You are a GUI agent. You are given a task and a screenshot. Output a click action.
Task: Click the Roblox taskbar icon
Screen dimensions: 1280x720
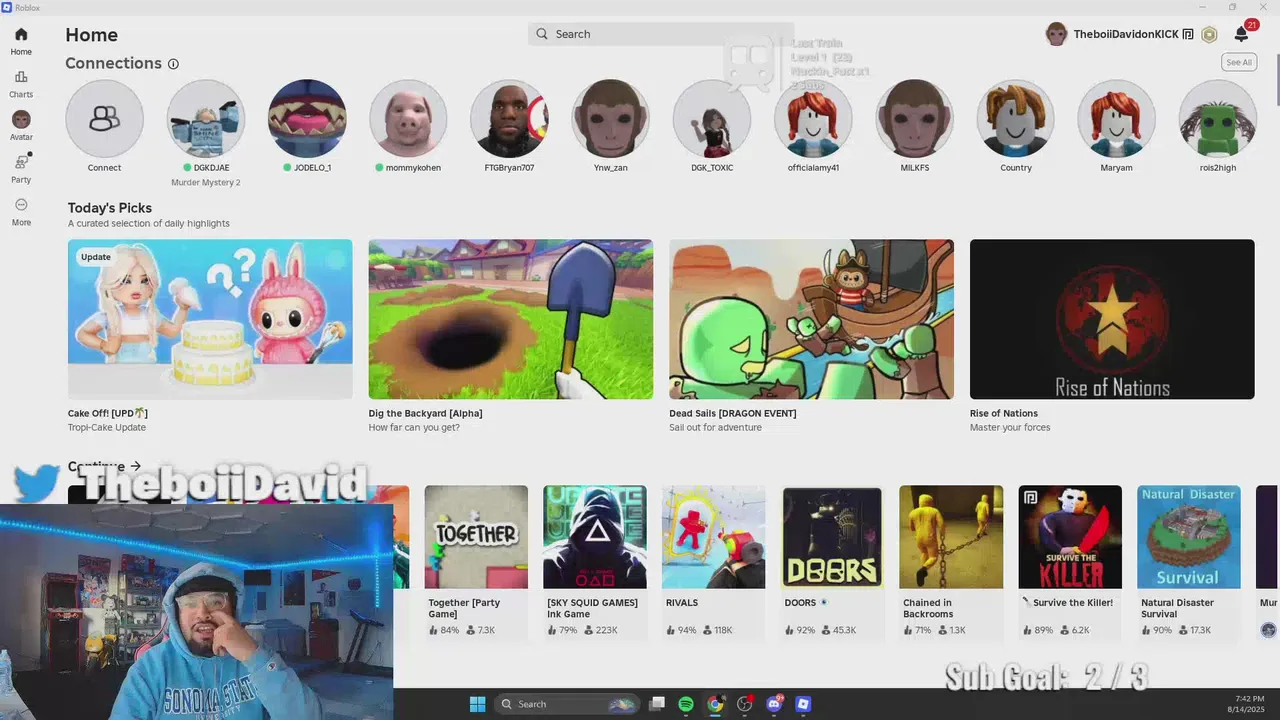(x=803, y=704)
